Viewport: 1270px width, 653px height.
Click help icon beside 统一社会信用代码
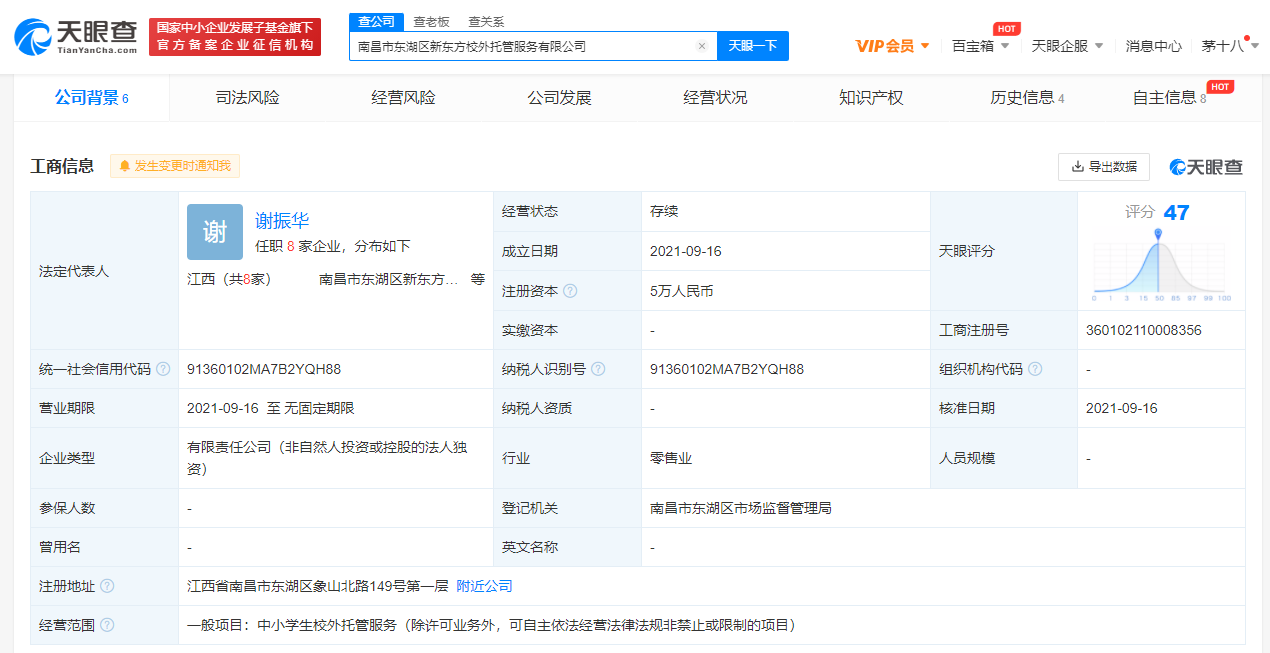pyautogui.click(x=163, y=369)
